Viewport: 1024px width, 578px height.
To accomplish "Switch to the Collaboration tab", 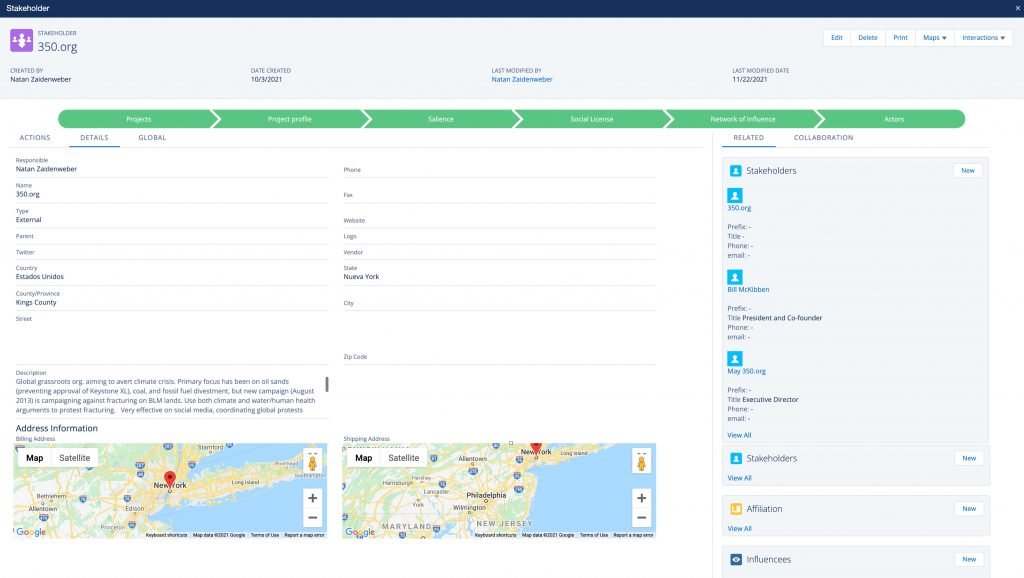I will click(x=824, y=138).
